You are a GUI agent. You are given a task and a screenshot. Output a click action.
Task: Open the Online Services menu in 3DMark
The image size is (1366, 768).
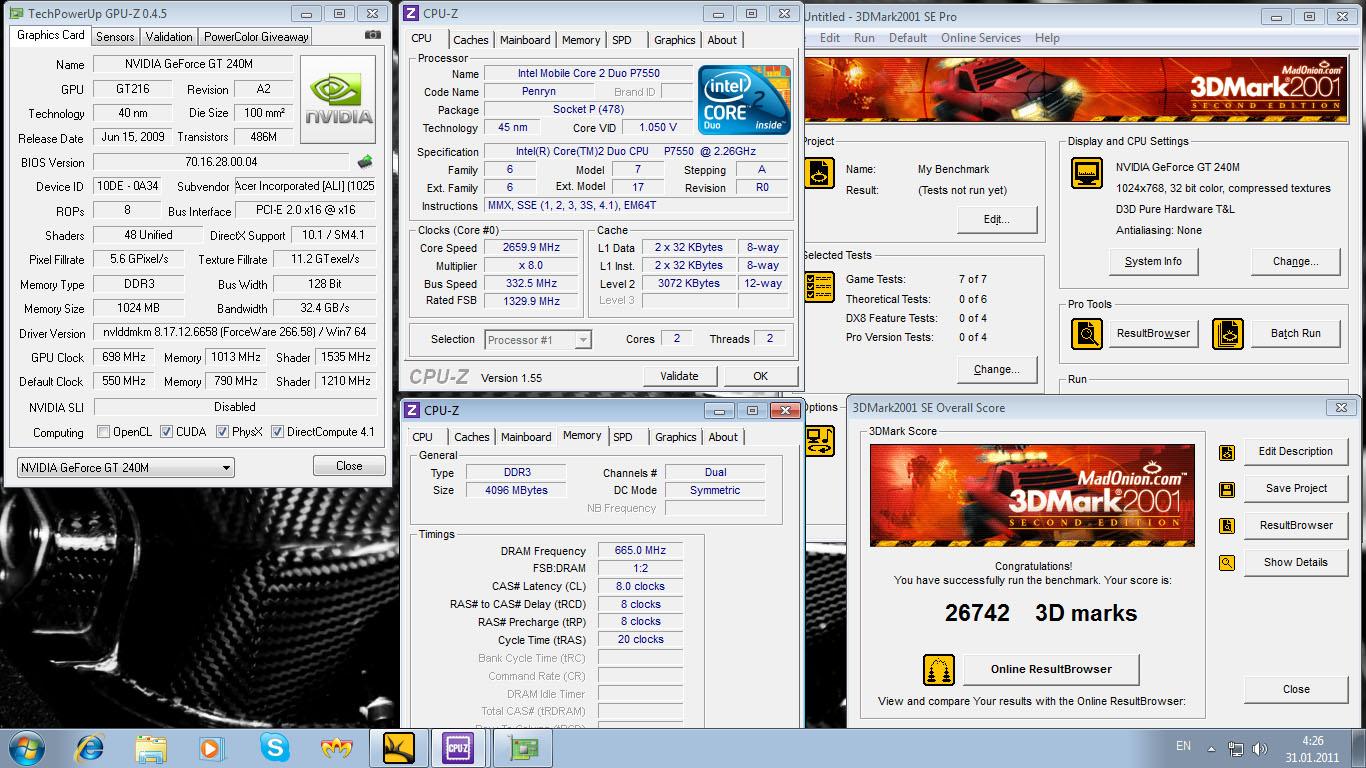pyautogui.click(x=981, y=38)
